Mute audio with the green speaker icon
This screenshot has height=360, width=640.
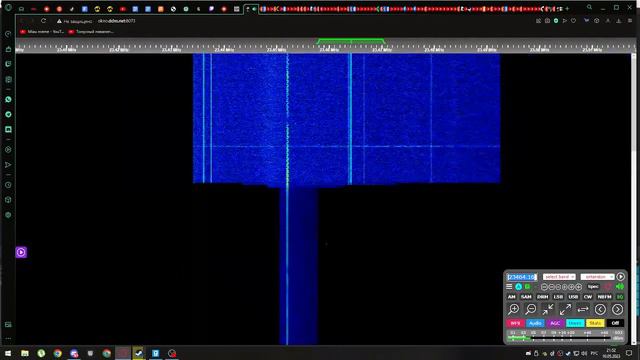click(x=620, y=287)
